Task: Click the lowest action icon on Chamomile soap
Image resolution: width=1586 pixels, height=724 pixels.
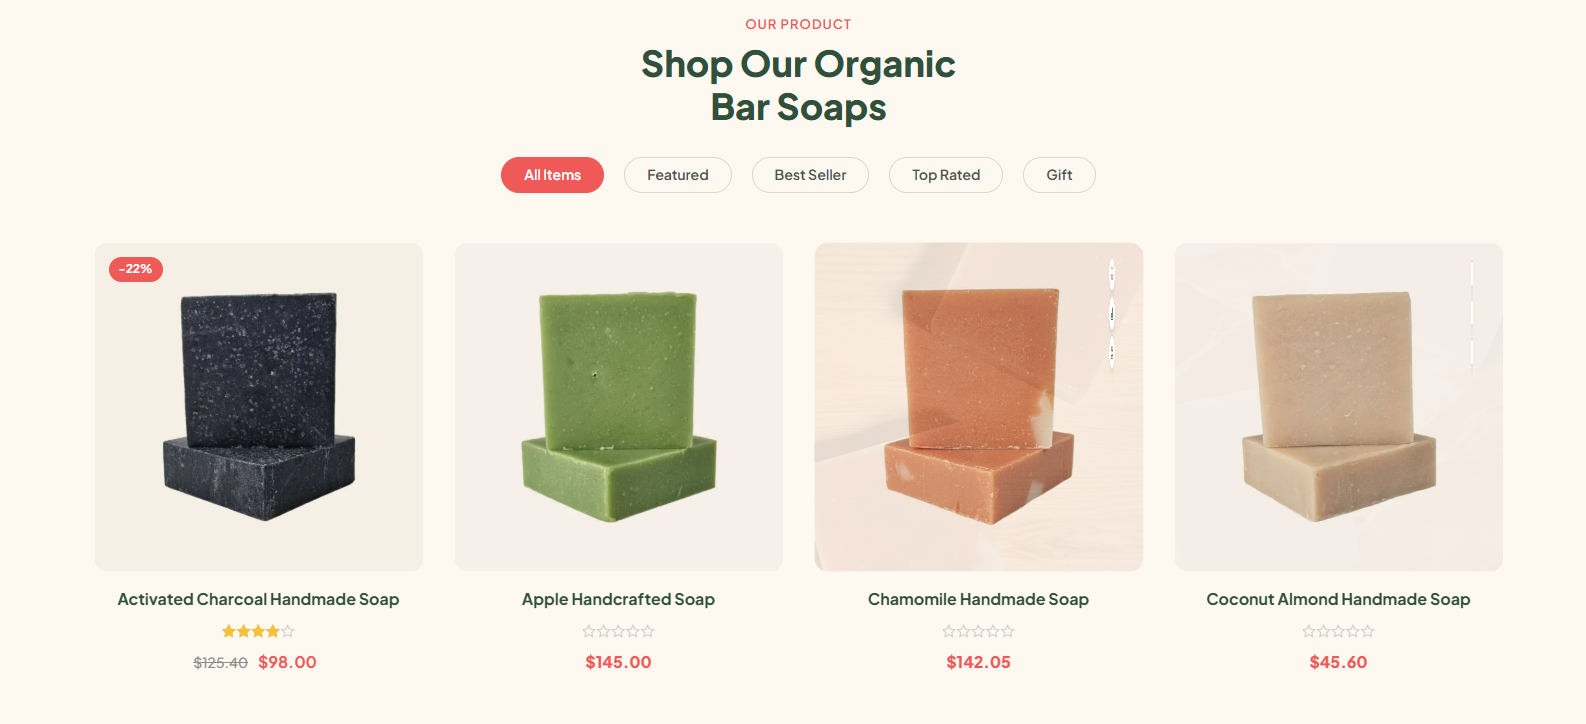Action: 1112,352
